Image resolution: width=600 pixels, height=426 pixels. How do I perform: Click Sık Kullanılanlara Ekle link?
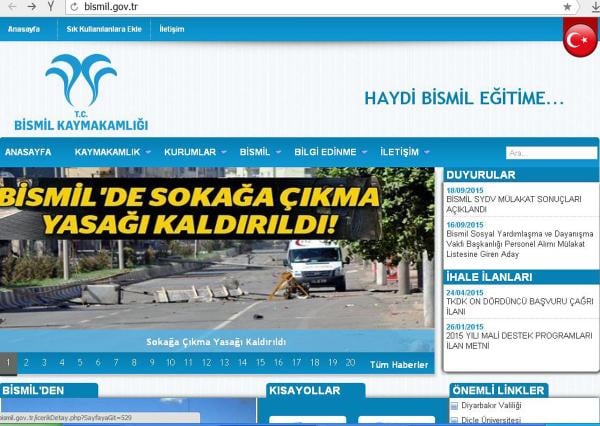[104, 29]
